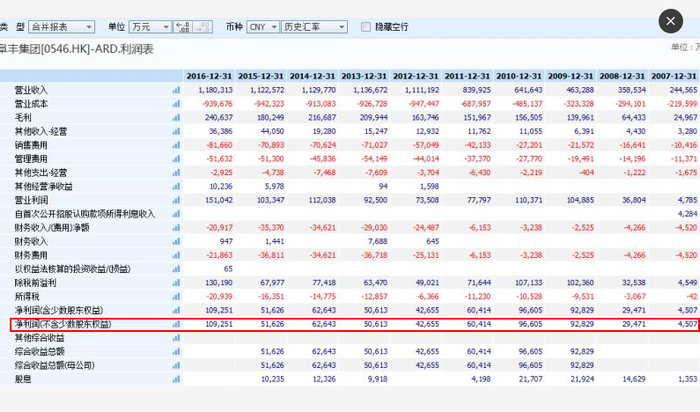Open the 万元 unit dropdown
Viewport: 700px width, 412px height.
pos(150,27)
